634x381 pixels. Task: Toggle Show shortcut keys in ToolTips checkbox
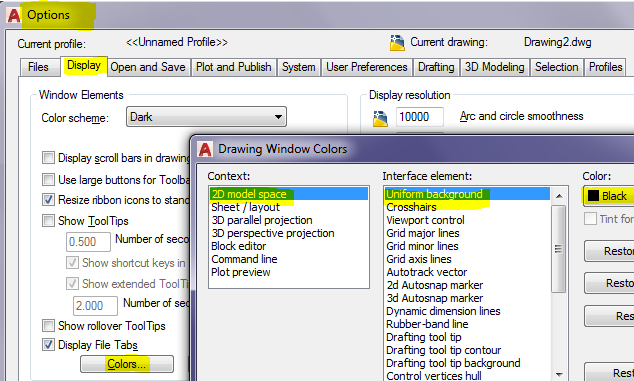click(72, 262)
